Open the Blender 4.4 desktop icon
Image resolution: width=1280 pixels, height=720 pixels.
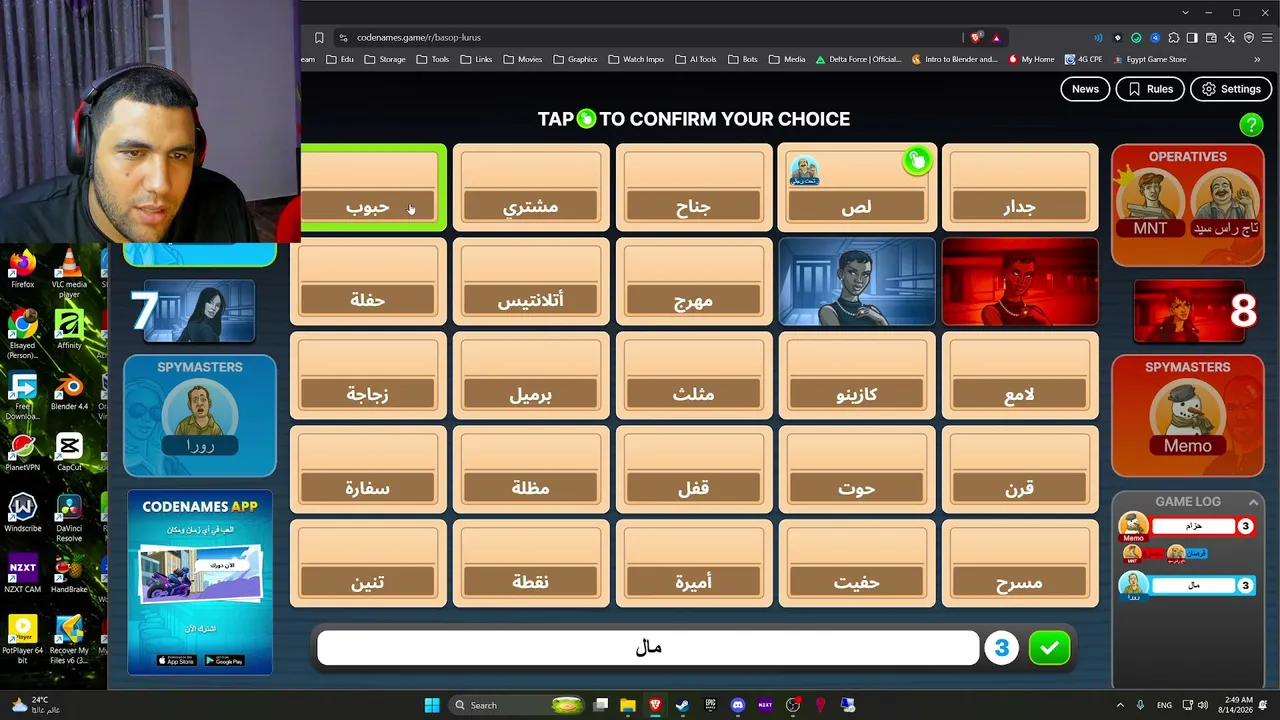69,392
